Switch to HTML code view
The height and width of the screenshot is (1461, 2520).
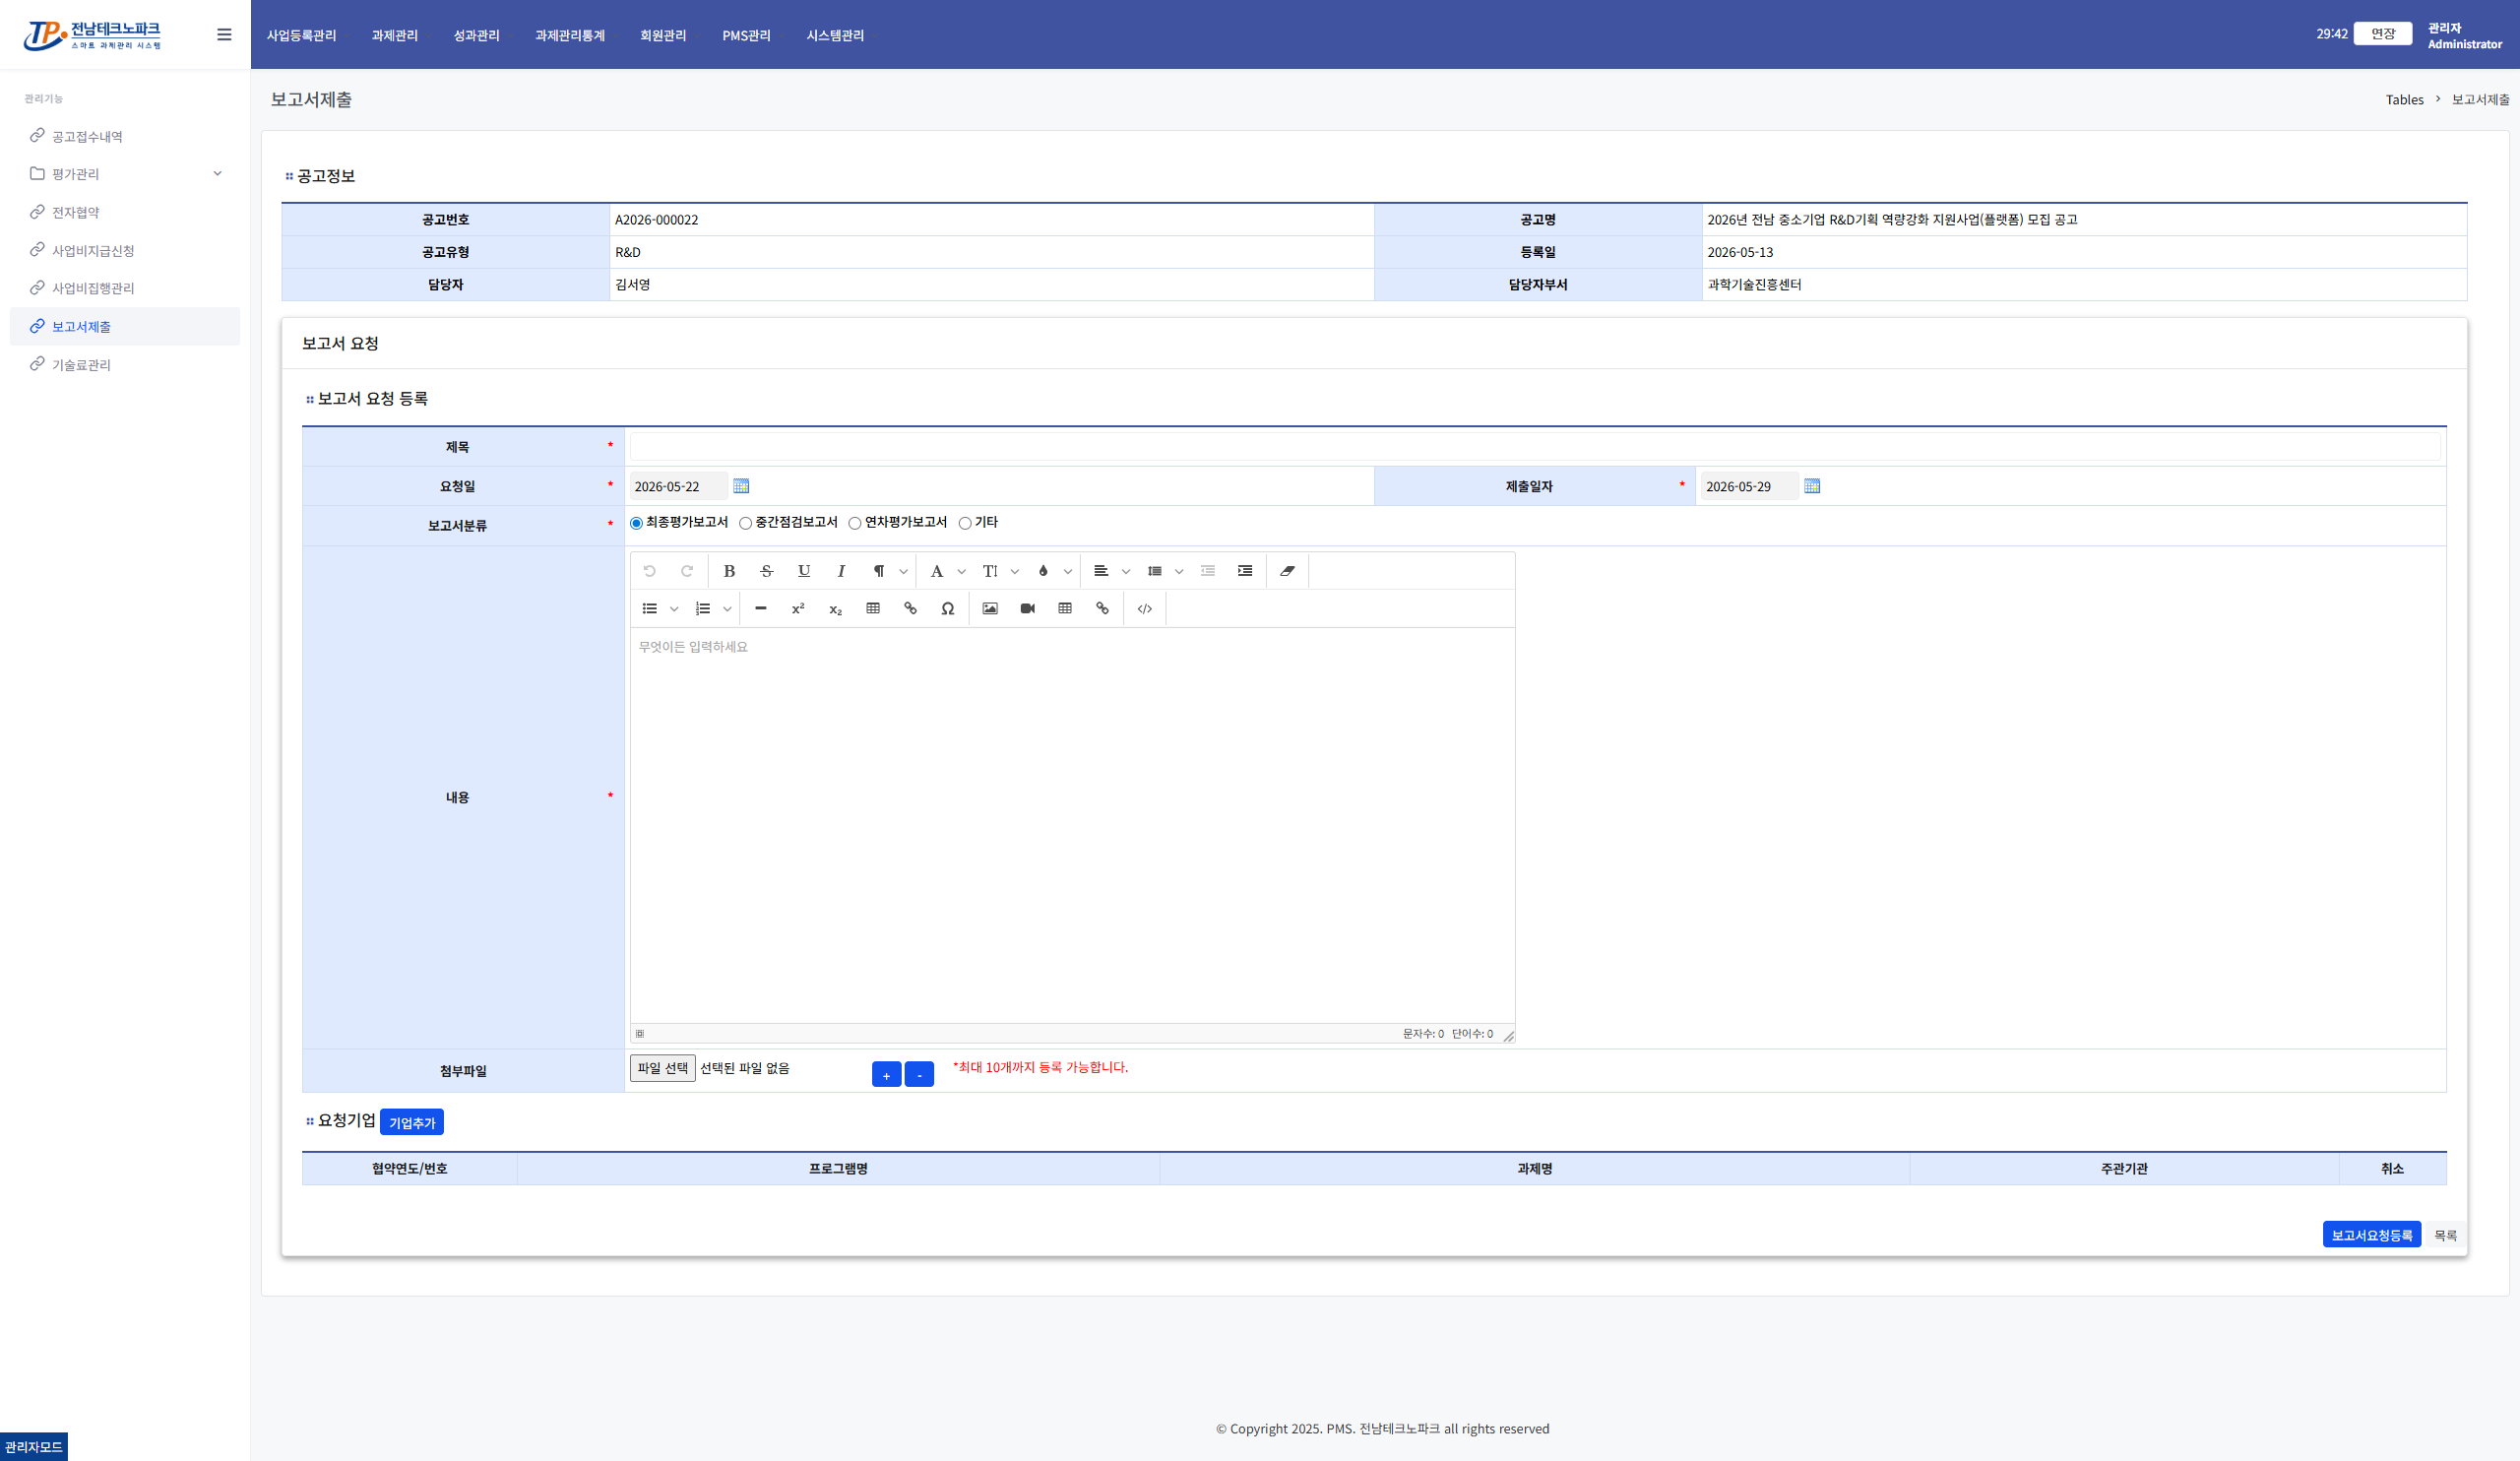coord(1145,609)
